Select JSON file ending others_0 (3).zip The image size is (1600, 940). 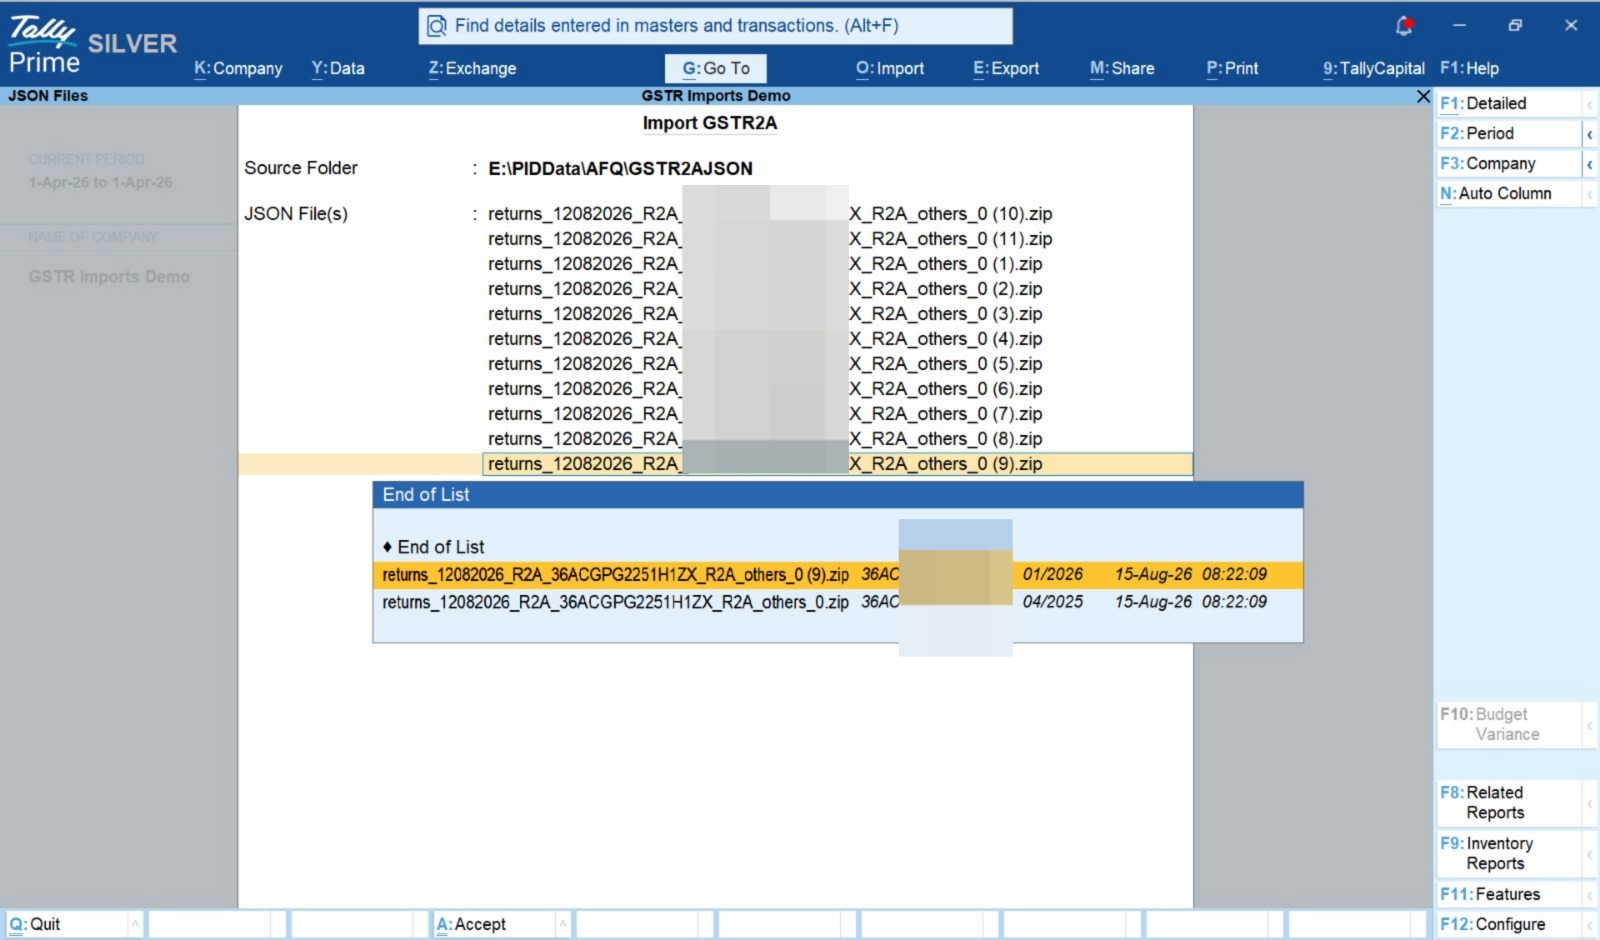(x=765, y=314)
